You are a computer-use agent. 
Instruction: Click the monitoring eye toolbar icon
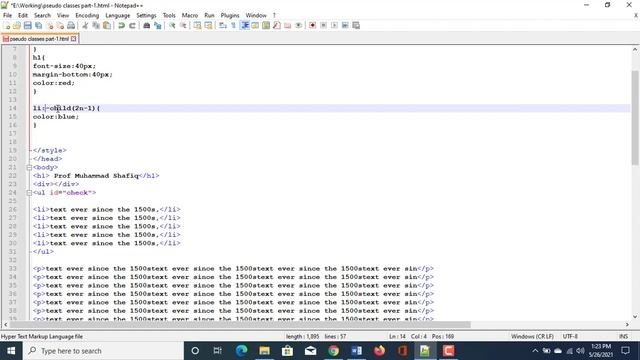[298, 25]
